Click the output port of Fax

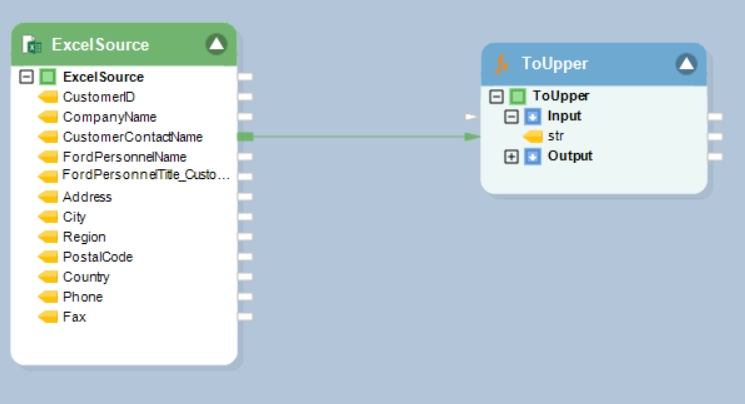(245, 316)
